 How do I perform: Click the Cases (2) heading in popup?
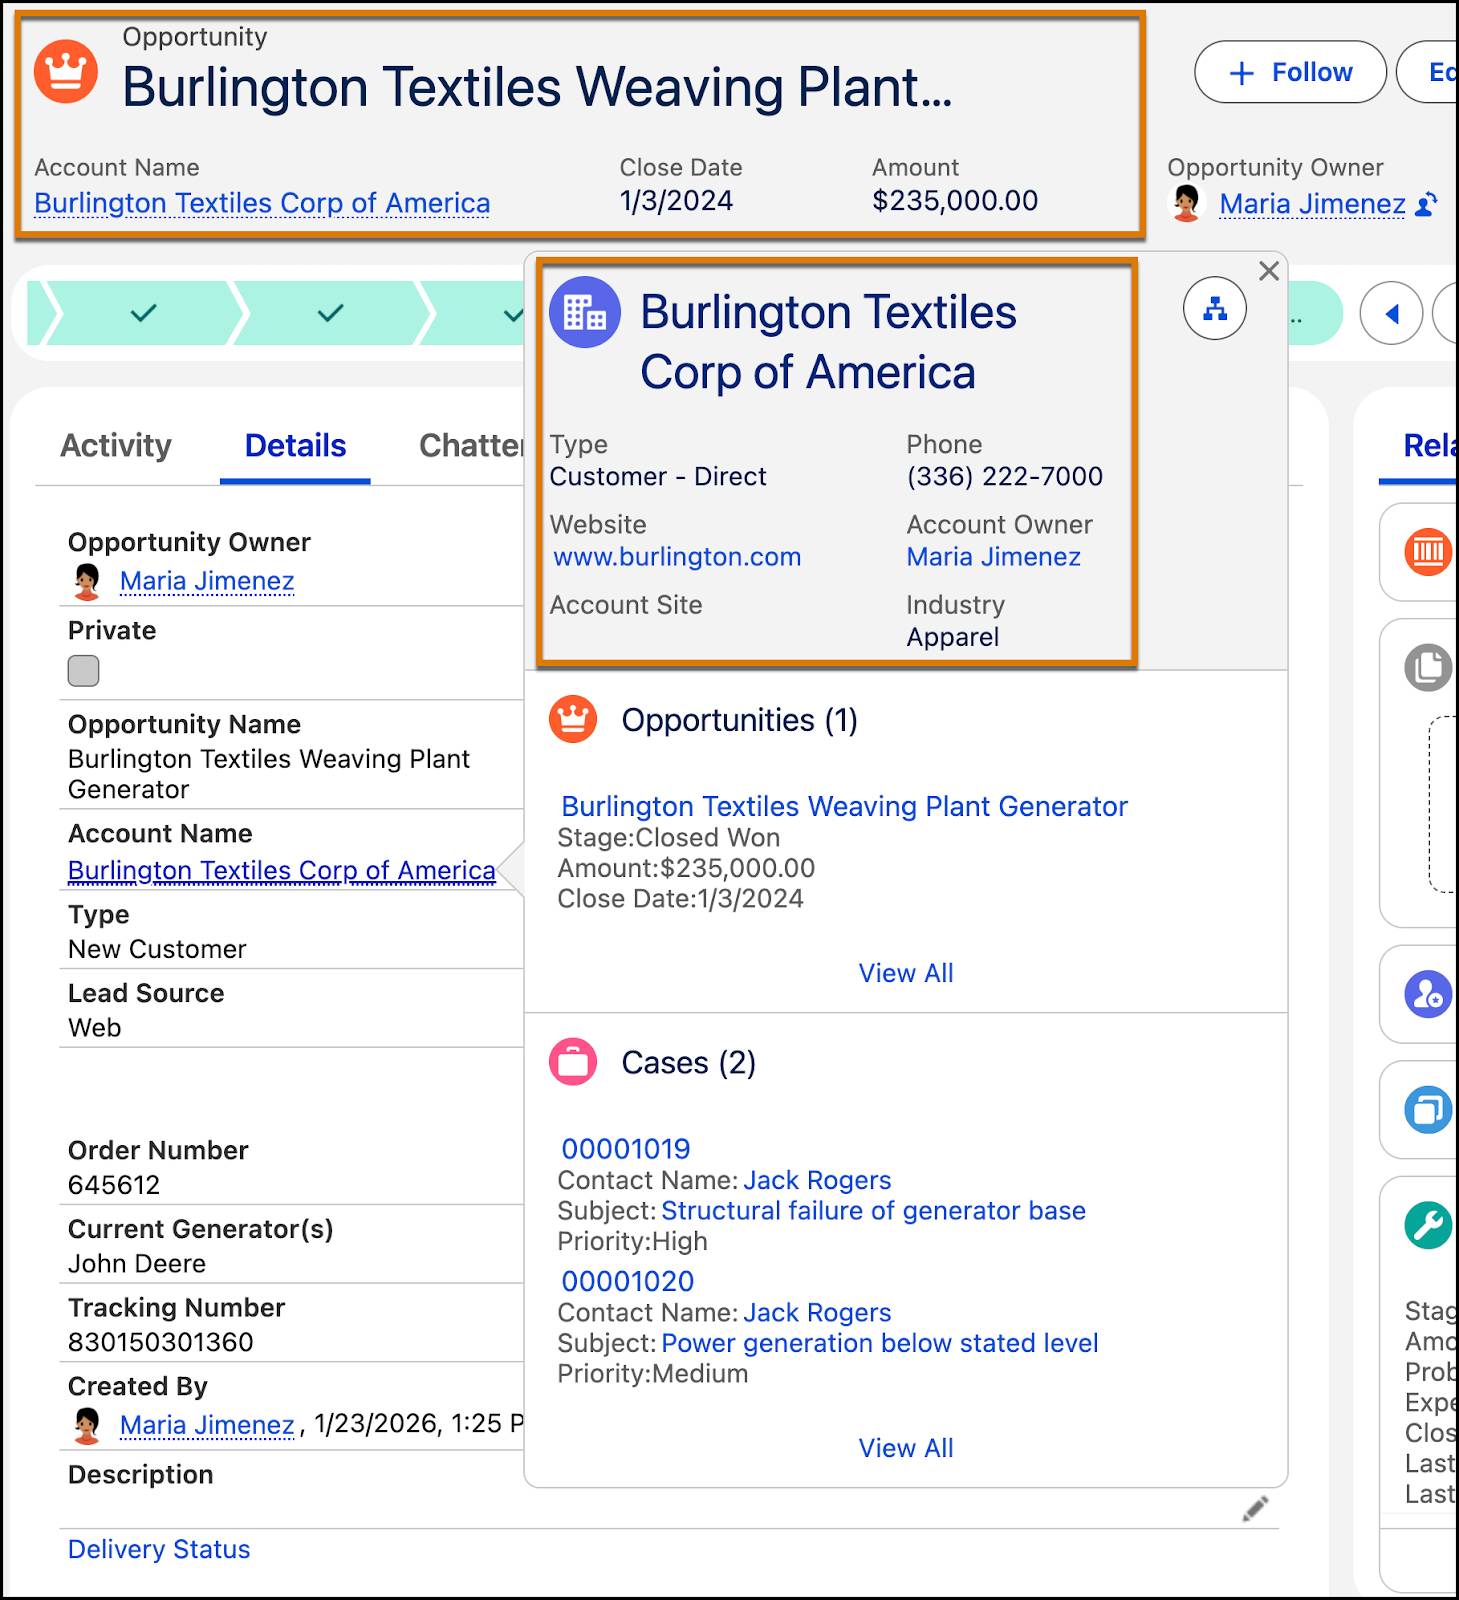[x=688, y=1062]
